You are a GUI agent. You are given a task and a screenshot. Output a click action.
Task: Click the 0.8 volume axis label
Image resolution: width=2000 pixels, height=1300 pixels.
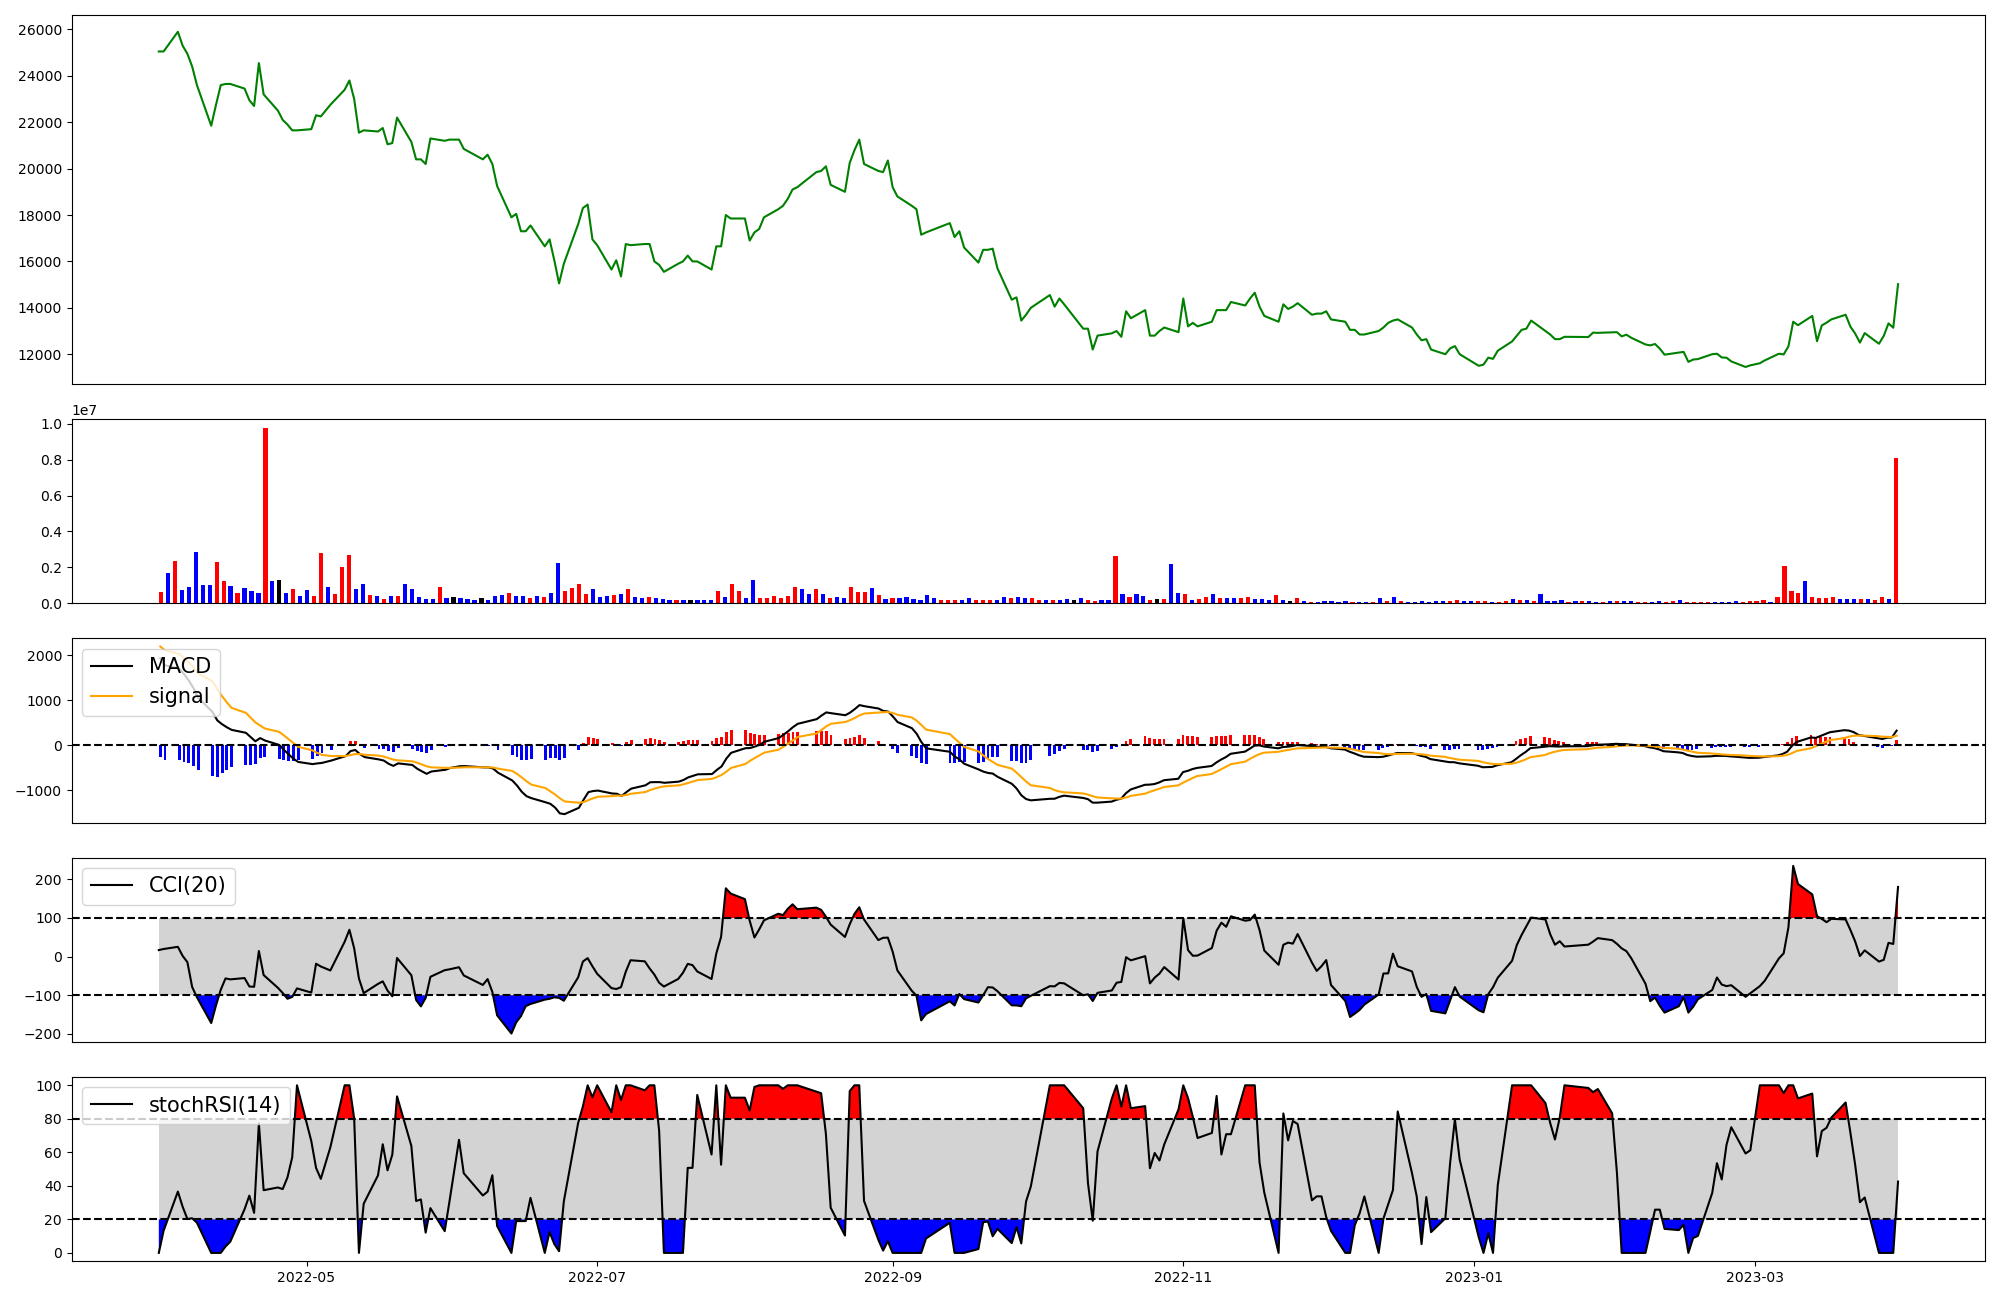[51, 460]
